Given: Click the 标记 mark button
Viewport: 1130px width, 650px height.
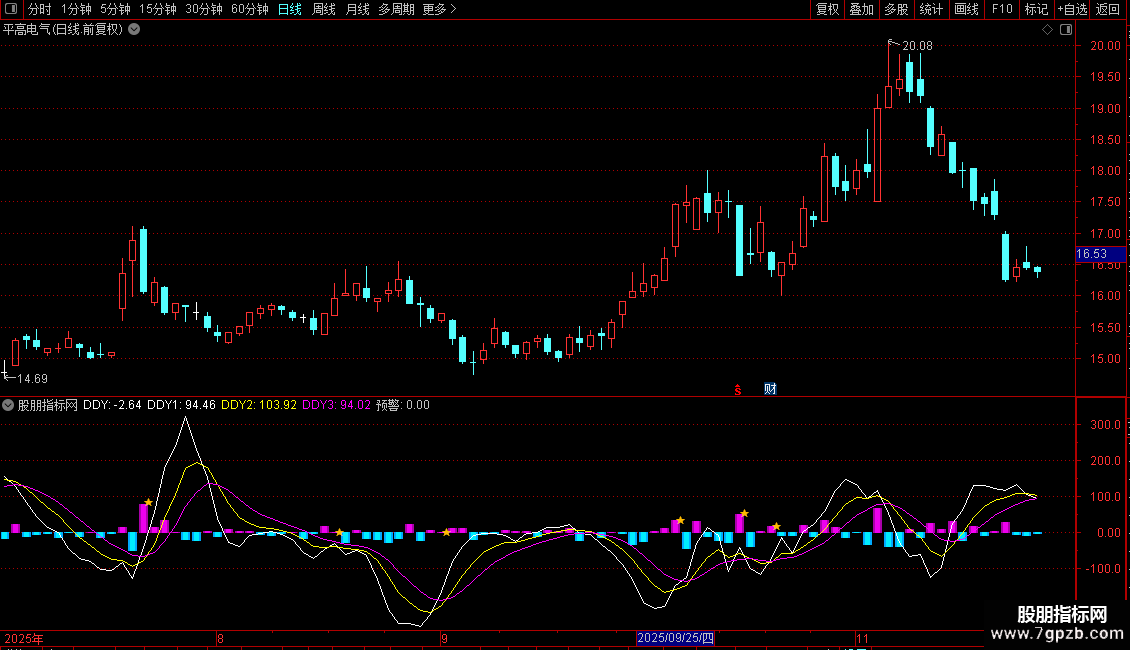Looking at the screenshot, I should (x=1036, y=9).
